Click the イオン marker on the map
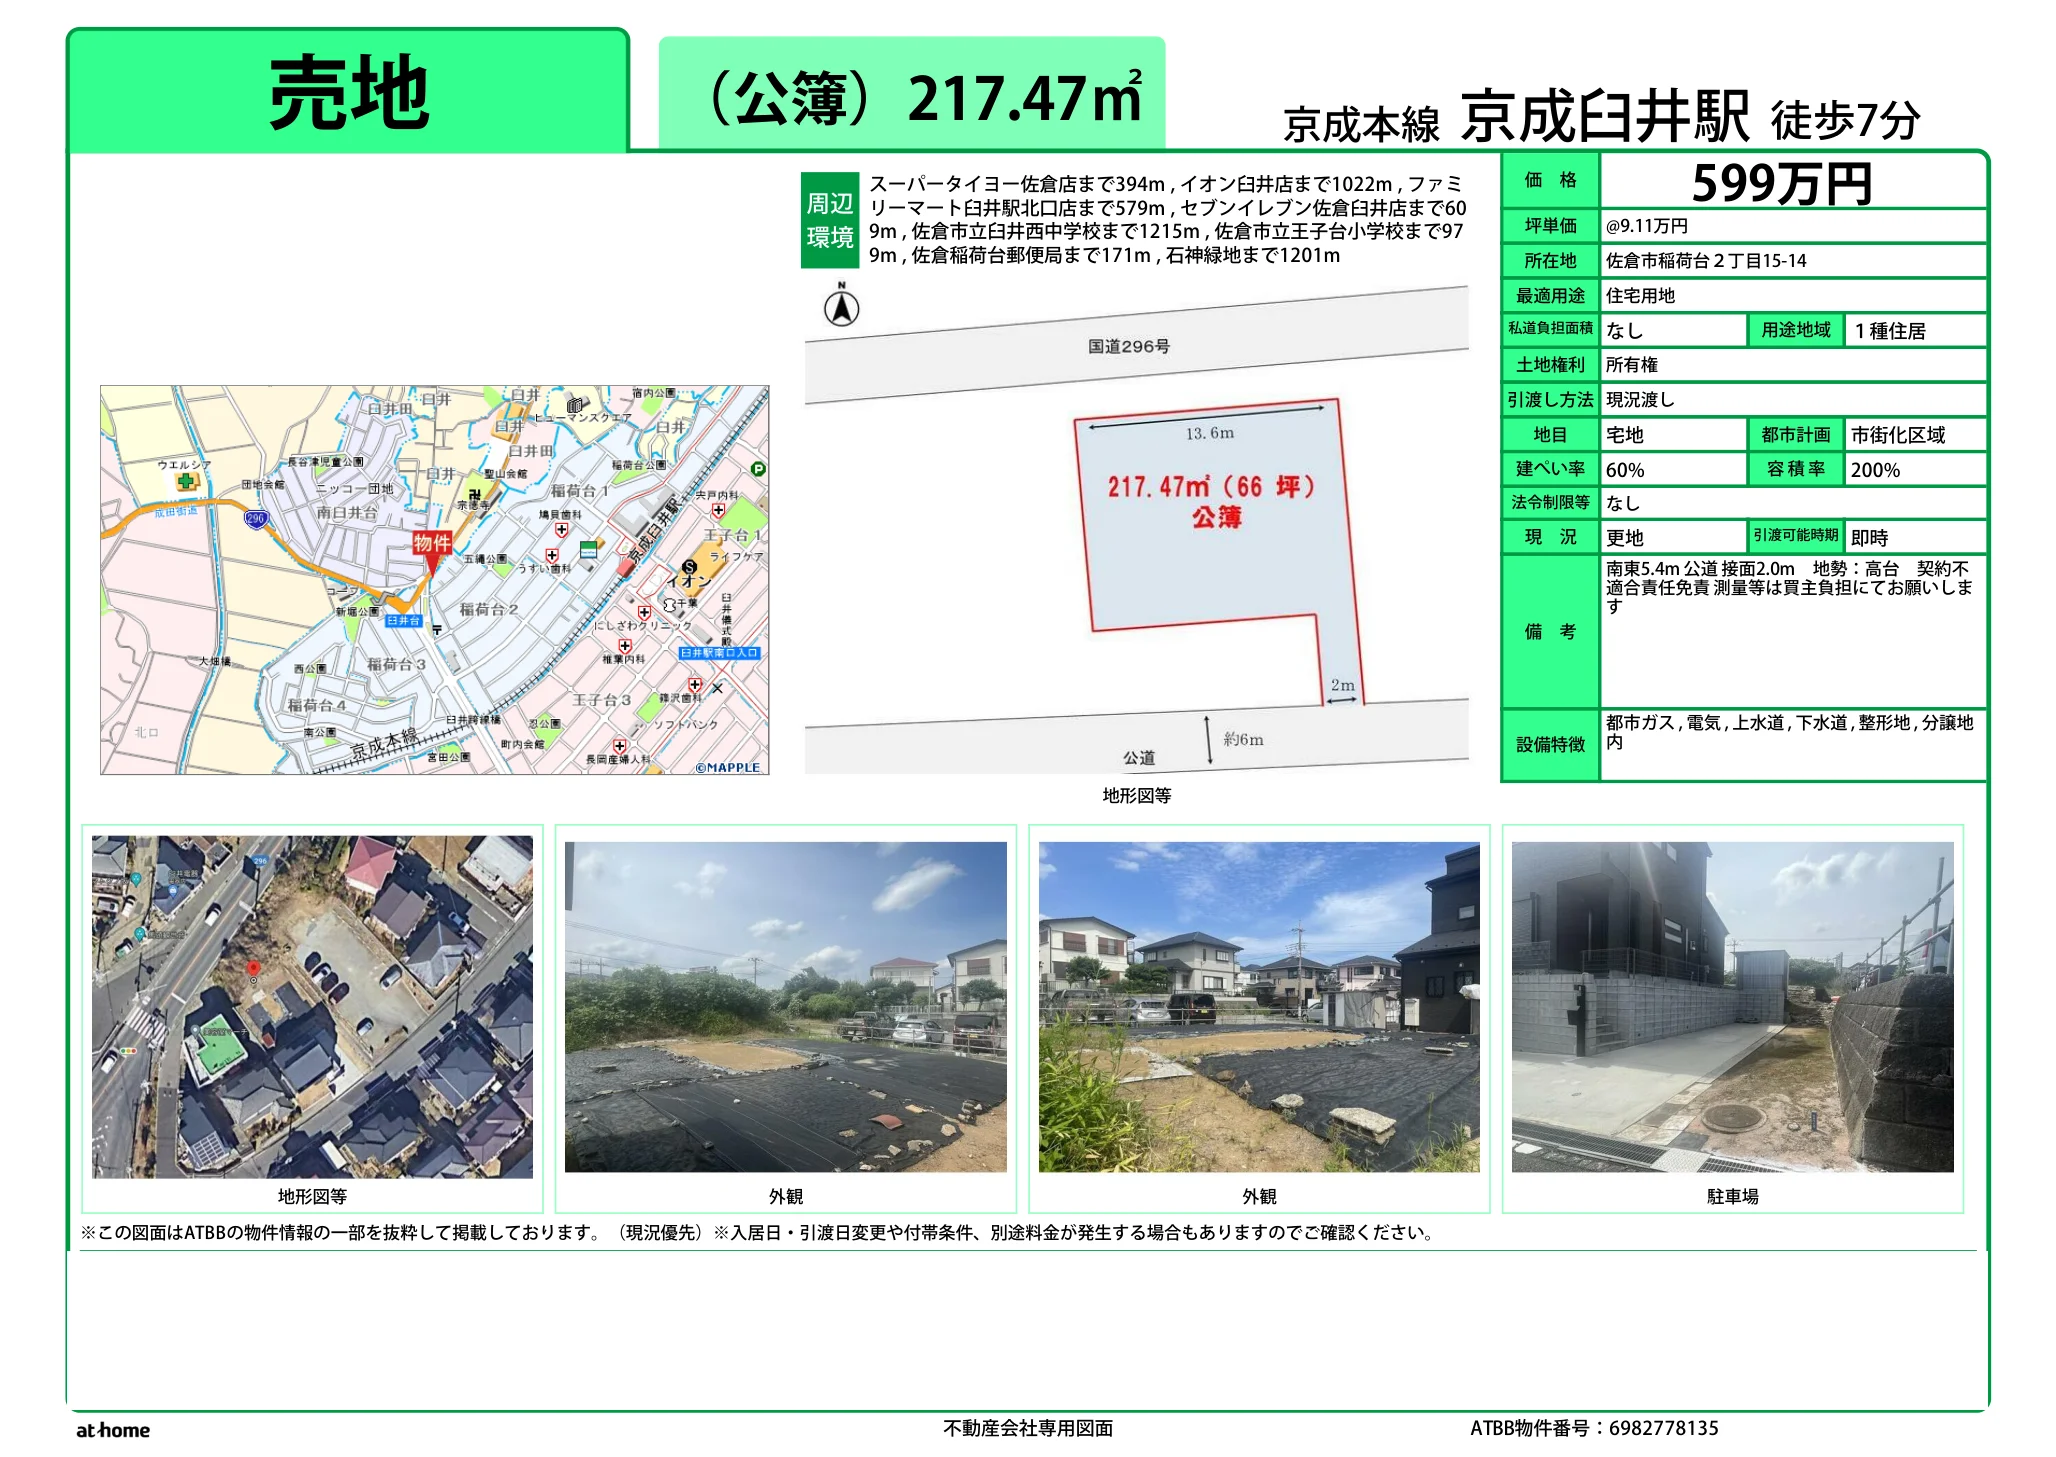This screenshot has height=1457, width=2056. (x=689, y=568)
